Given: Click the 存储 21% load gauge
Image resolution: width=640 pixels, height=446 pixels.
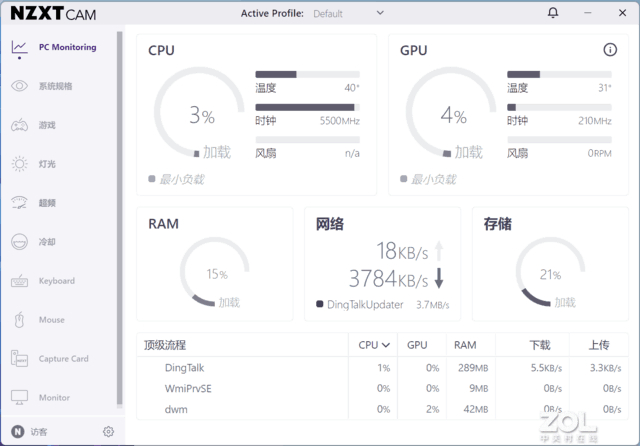Looking at the screenshot, I should [x=550, y=272].
